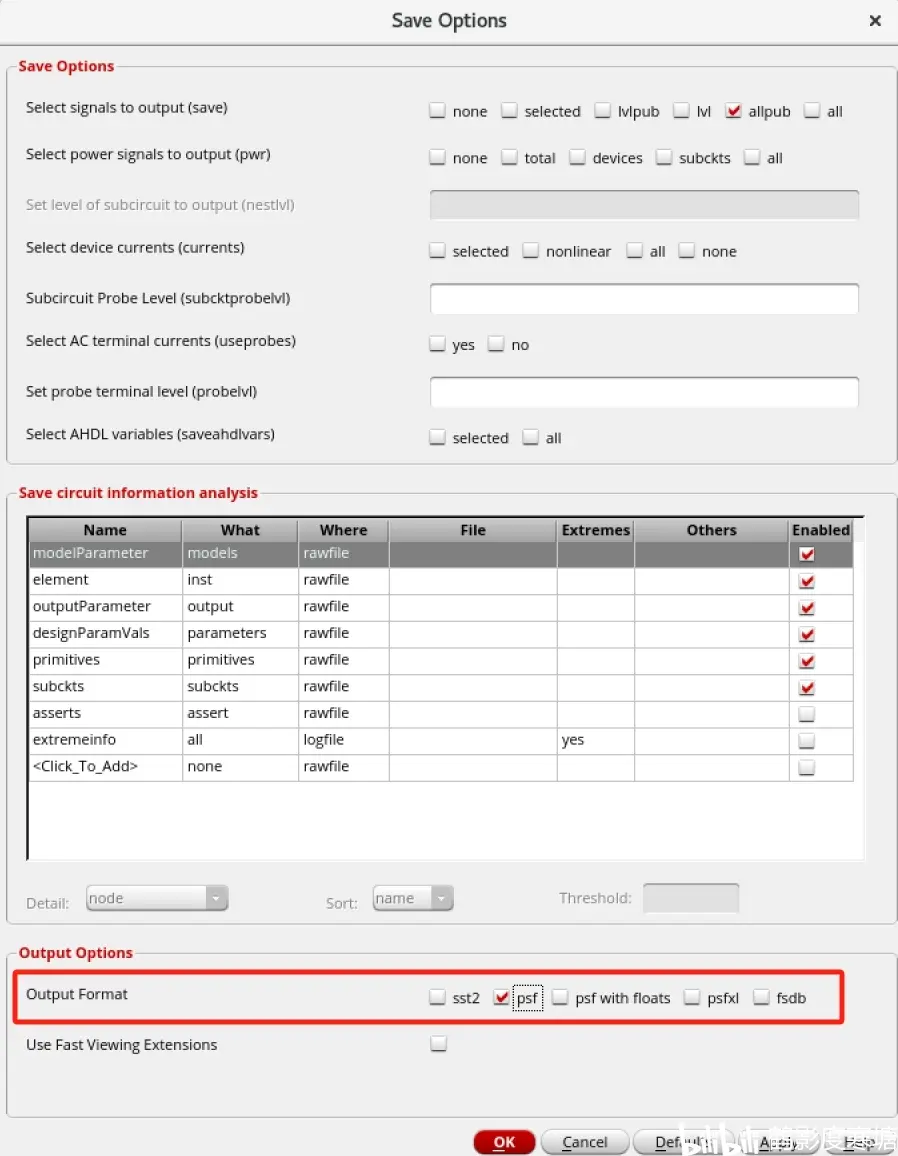The image size is (898, 1156).
Task: Check 'all' for device currents
Action: pyautogui.click(x=634, y=251)
